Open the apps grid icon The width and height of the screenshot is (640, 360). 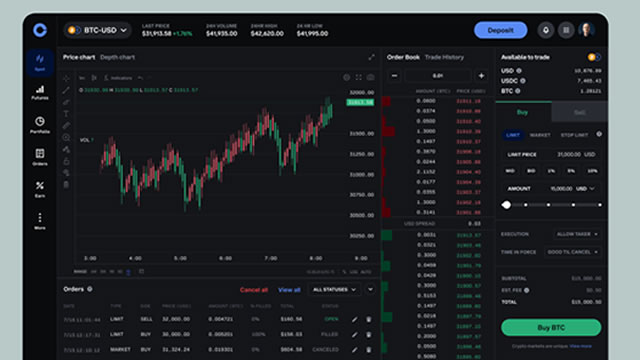[x=566, y=30]
